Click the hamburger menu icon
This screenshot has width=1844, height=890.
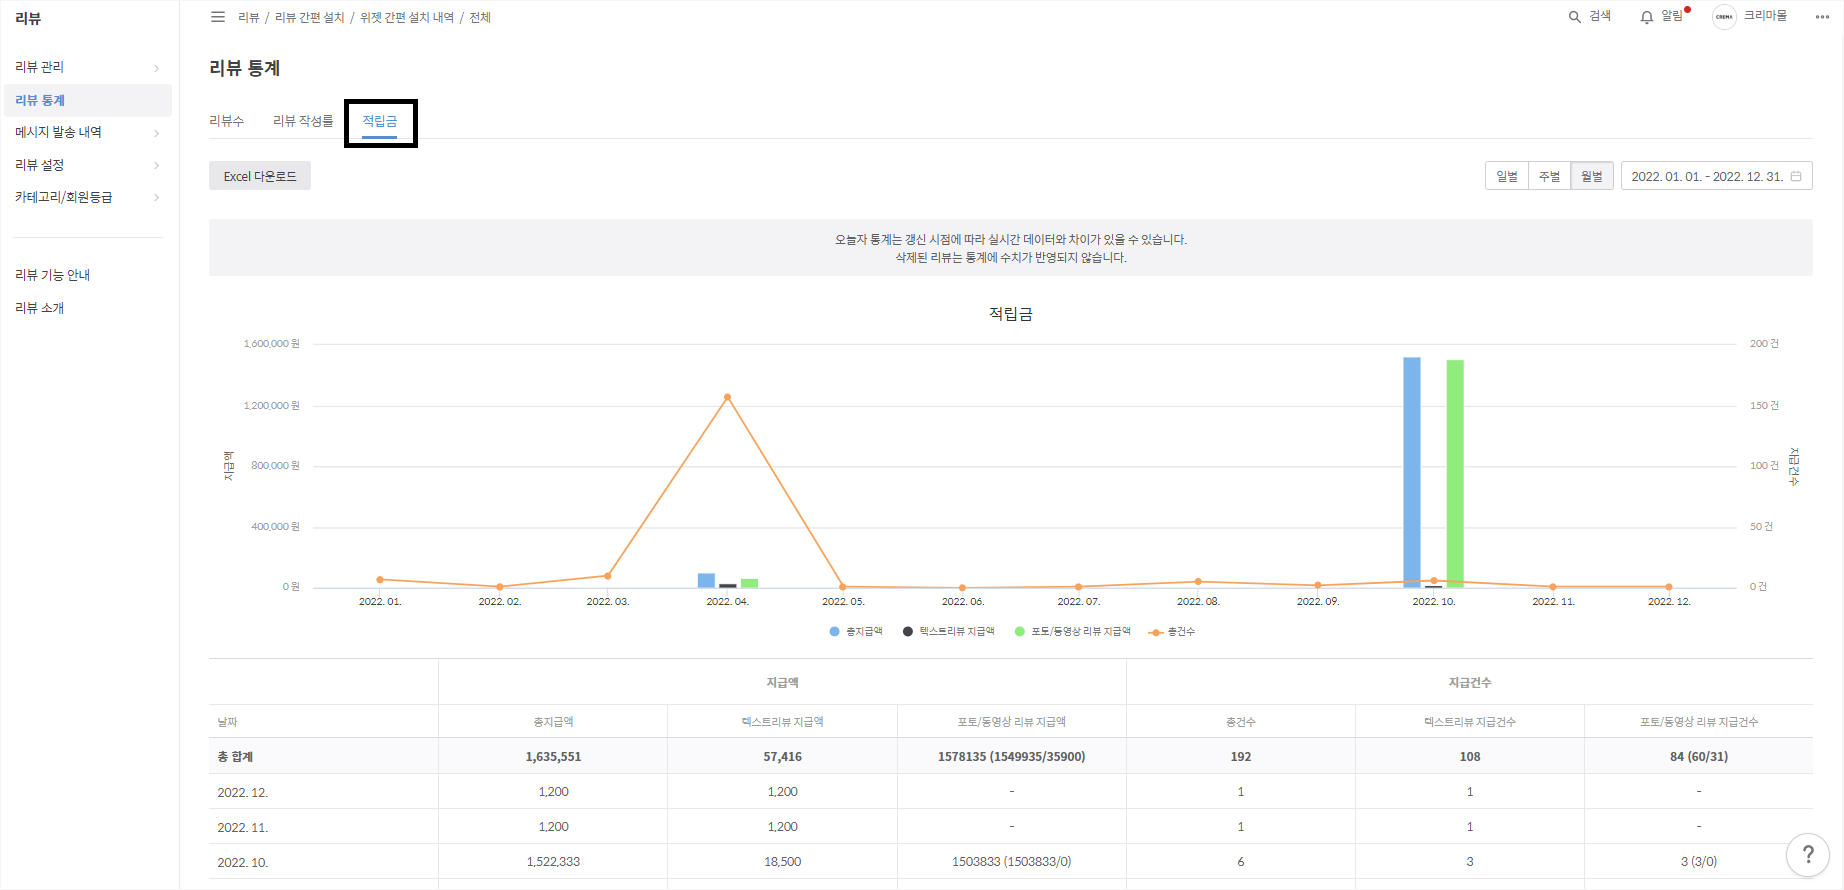click(x=218, y=17)
